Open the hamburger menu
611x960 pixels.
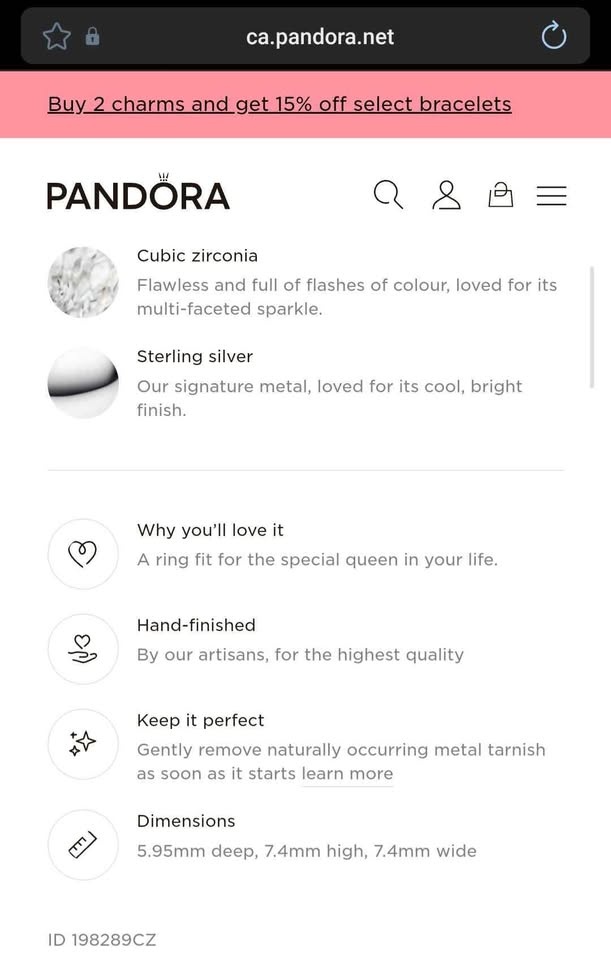pos(552,196)
